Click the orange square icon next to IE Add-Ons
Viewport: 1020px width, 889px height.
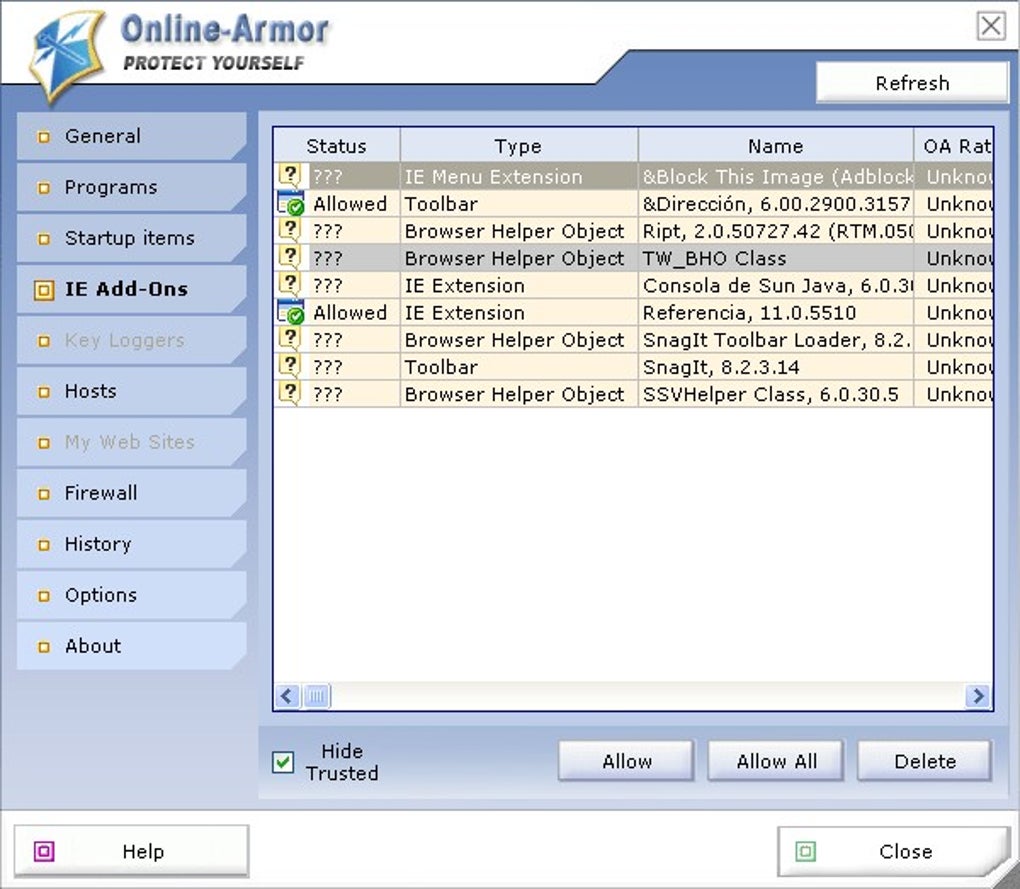coord(44,289)
